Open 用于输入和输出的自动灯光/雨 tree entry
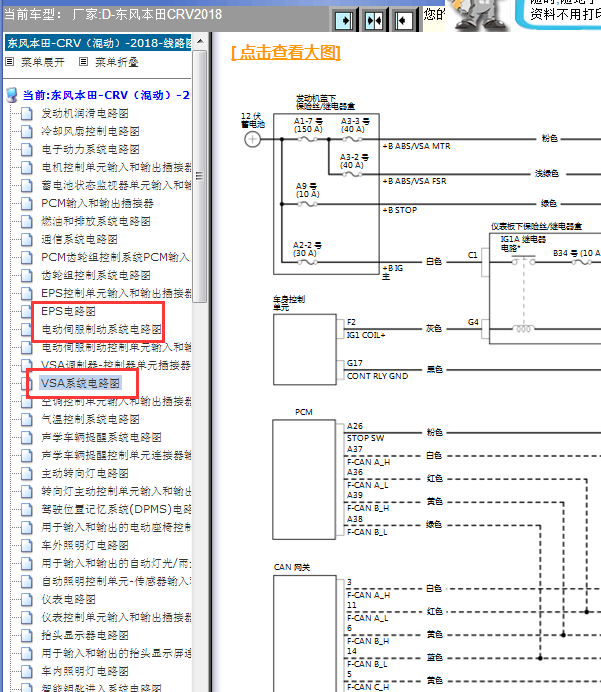 click(x=116, y=564)
